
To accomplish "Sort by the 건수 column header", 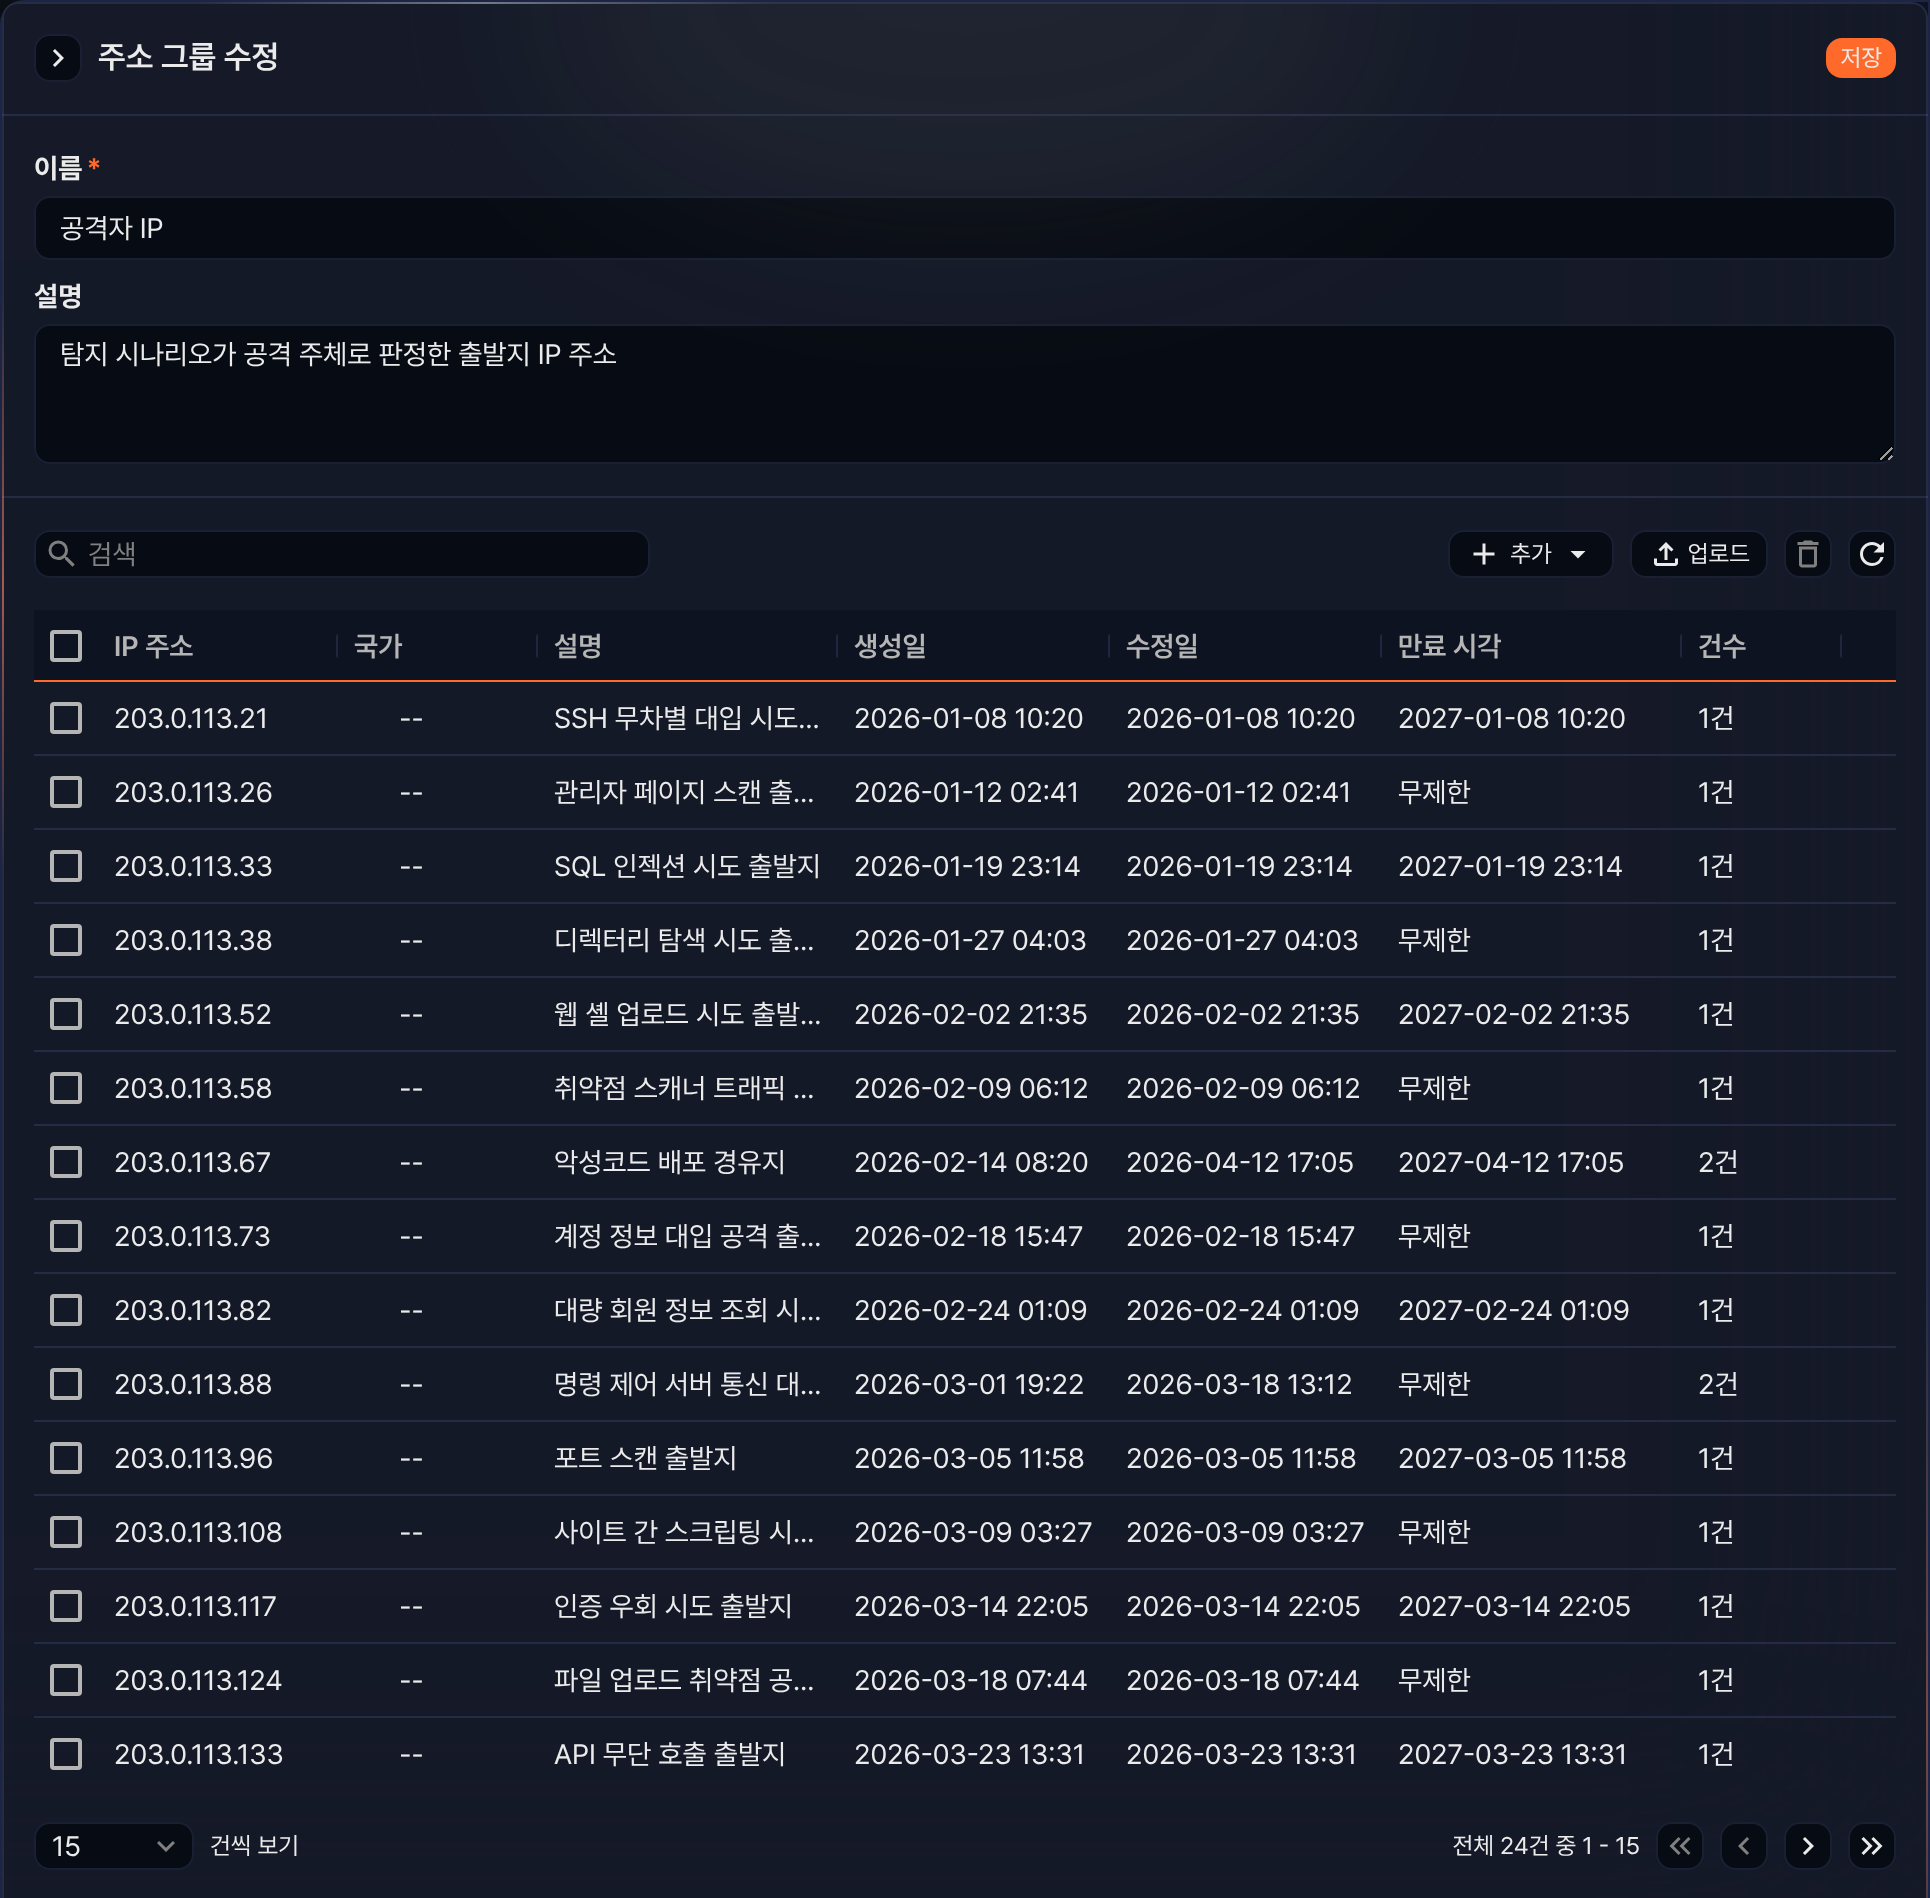I will (x=1722, y=646).
